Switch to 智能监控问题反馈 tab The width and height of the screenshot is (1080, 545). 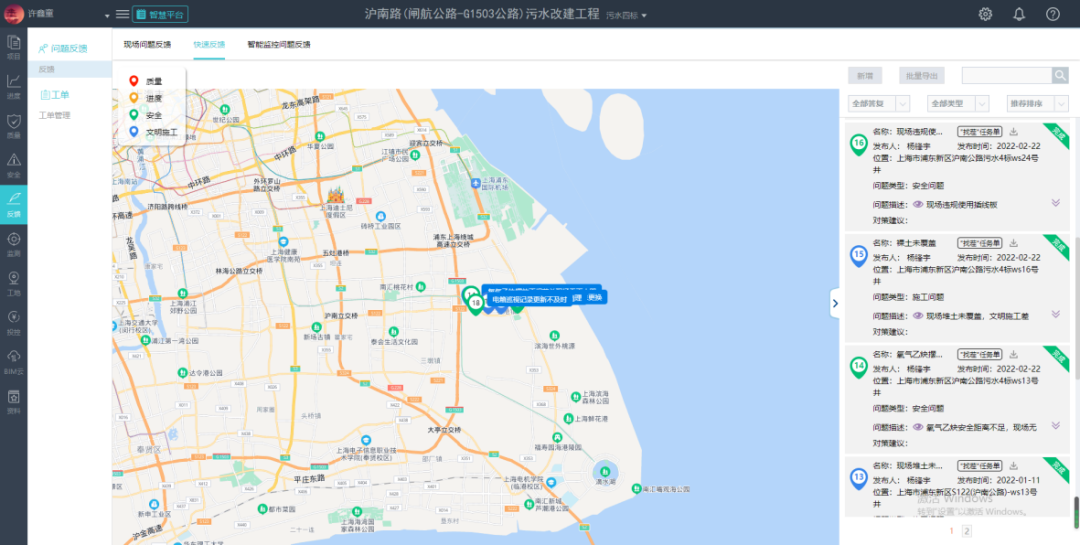[x=279, y=45]
